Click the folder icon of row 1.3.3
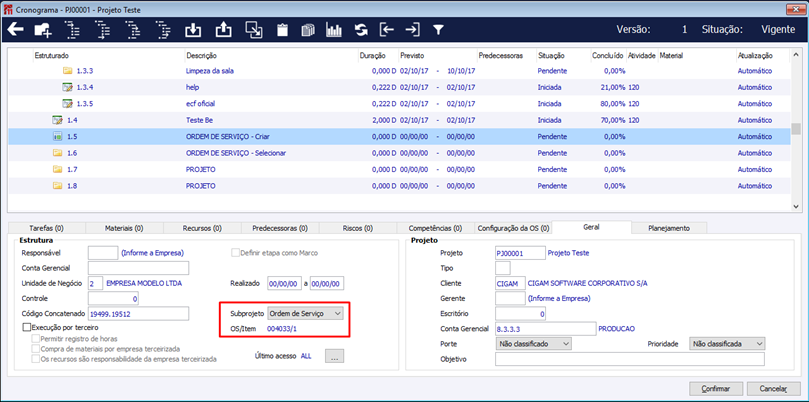Viewport: 809px width, 402px height. 68,71
